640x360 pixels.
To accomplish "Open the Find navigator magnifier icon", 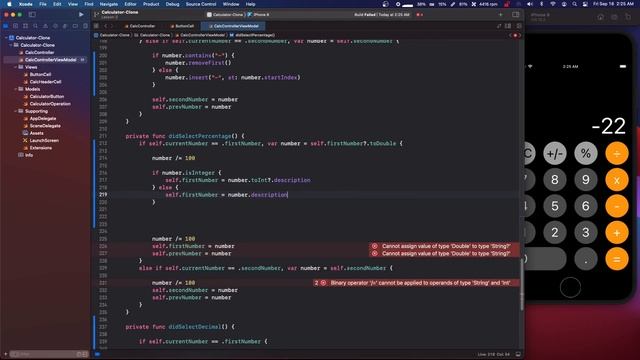I will [36, 26].
